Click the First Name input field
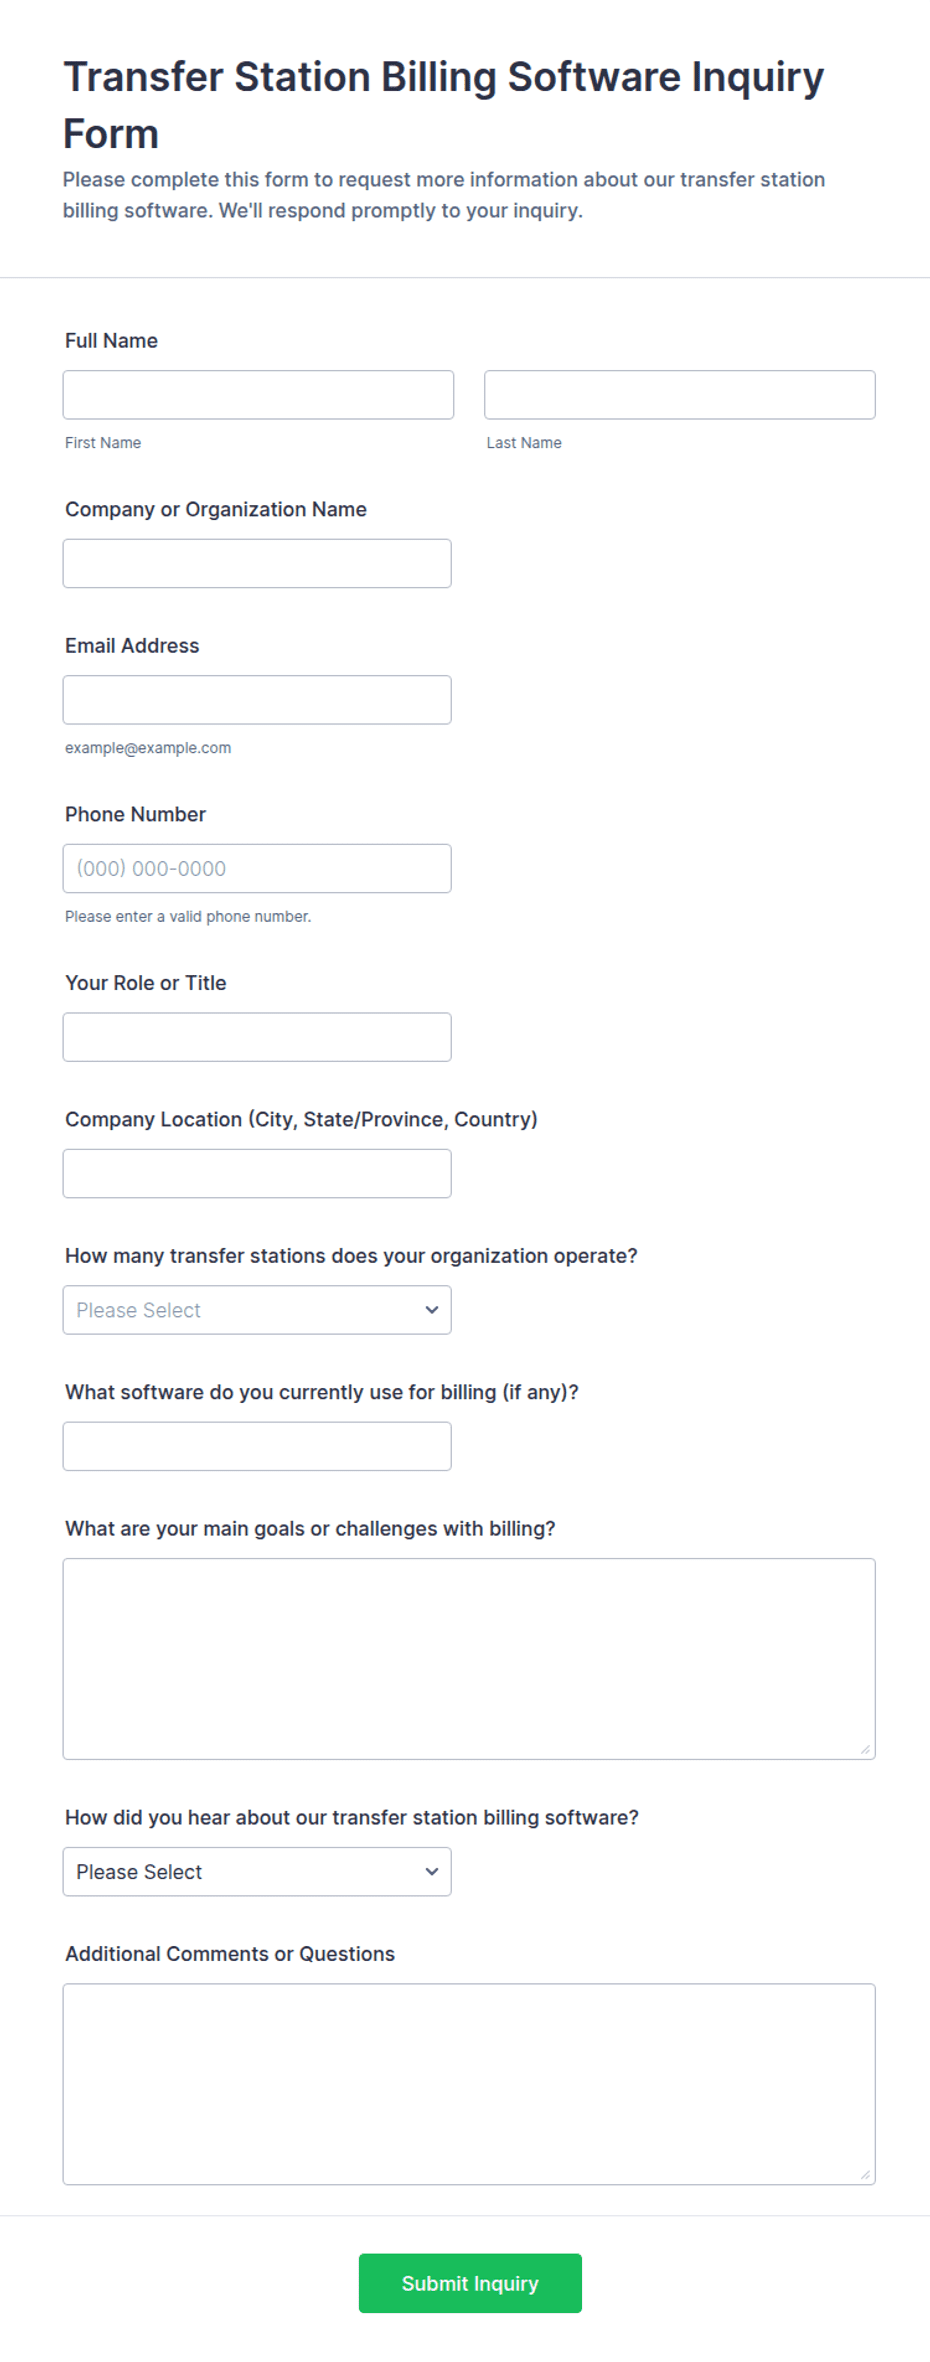This screenshot has height=2362, width=930. click(258, 395)
